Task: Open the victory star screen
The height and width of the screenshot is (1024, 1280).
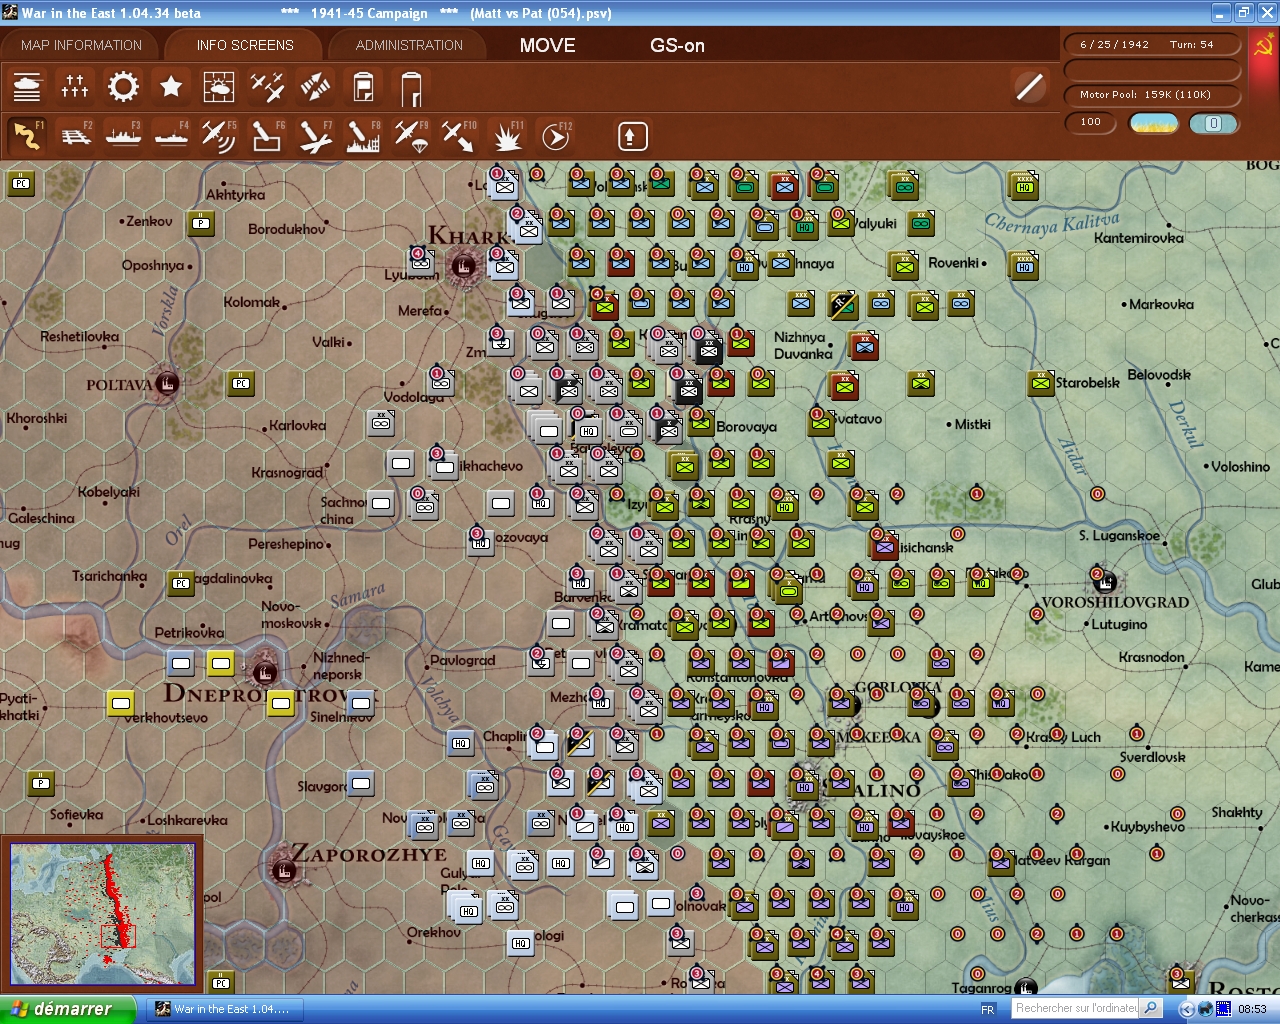Action: tap(171, 88)
